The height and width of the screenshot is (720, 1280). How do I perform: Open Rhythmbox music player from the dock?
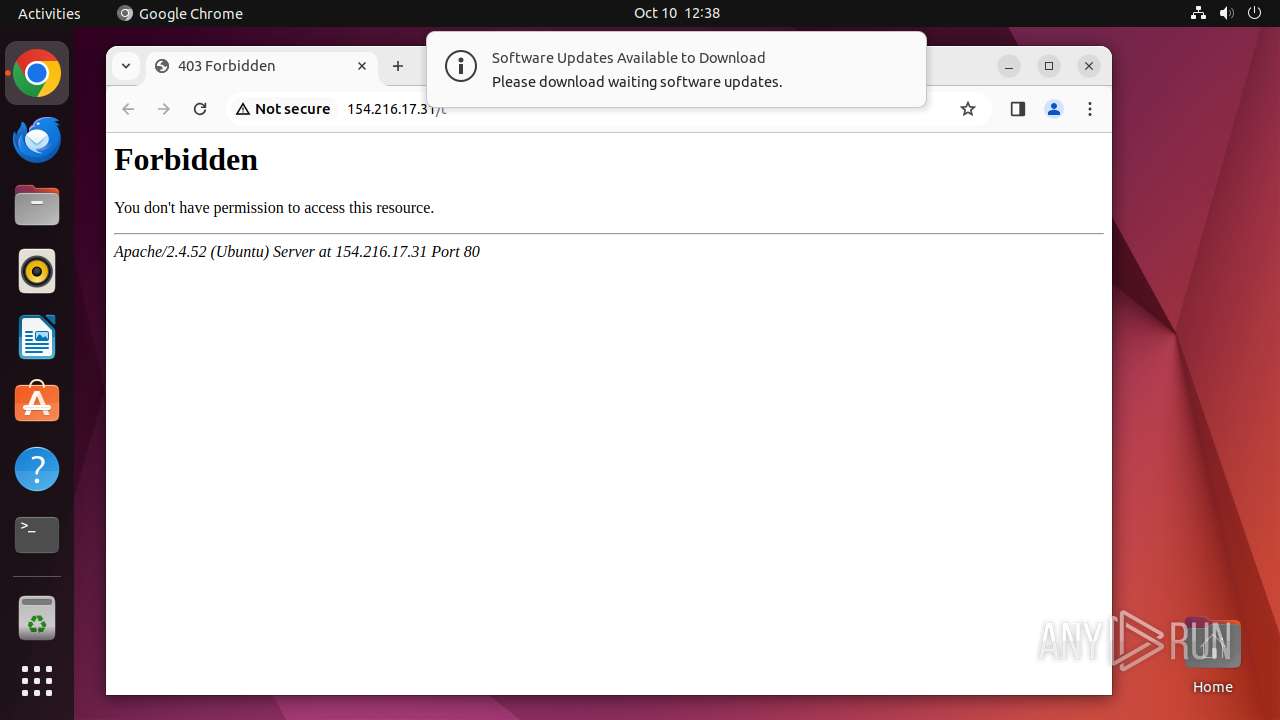pyautogui.click(x=37, y=271)
